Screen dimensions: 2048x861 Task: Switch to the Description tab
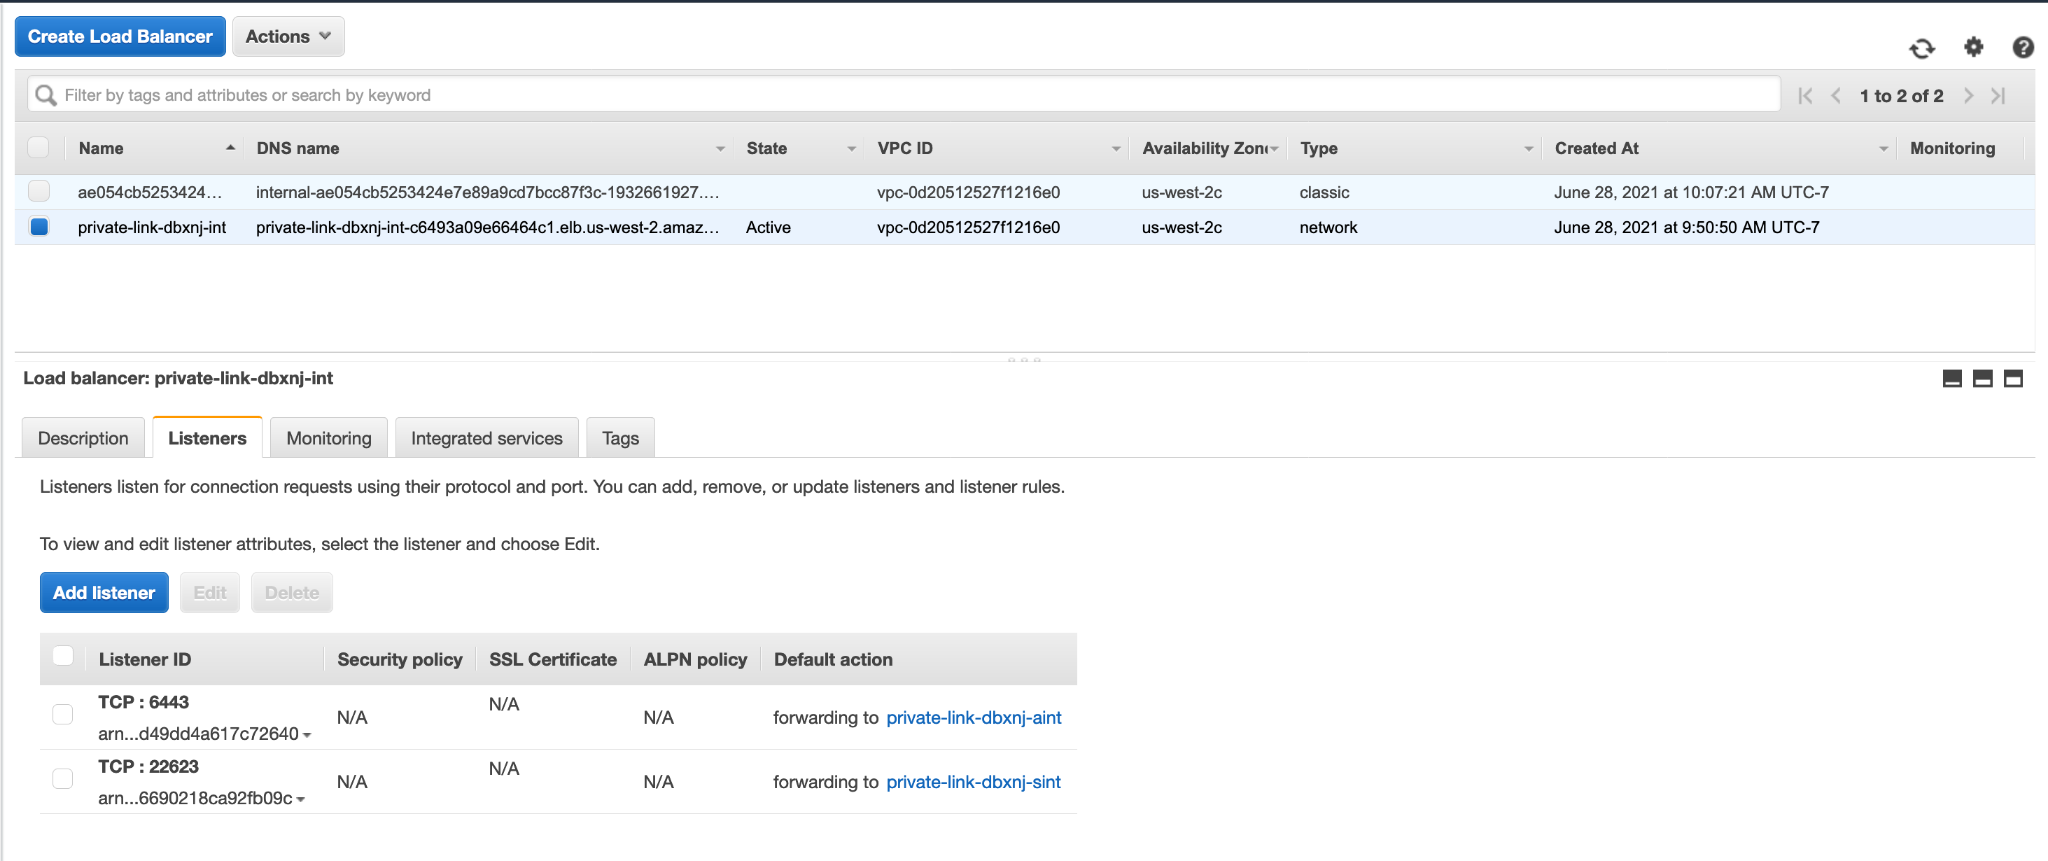click(83, 438)
